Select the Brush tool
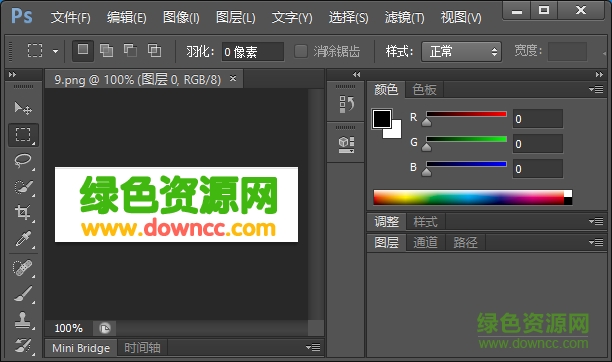The image size is (612, 362). [x=23, y=294]
